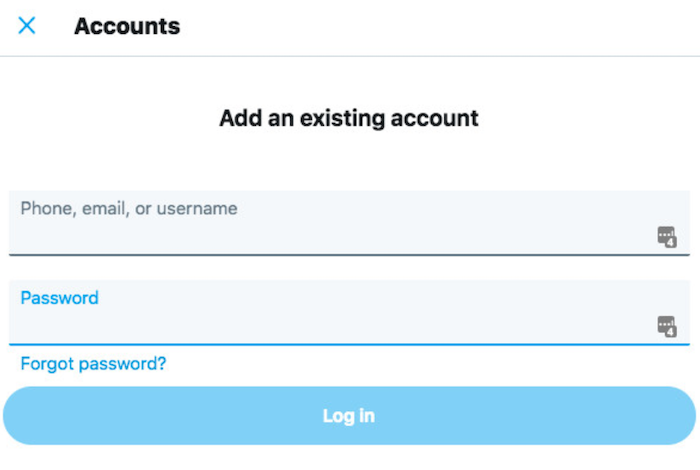The height and width of the screenshot is (470, 700).
Task: Click the dark underline beneath the username field
Action: click(349, 255)
